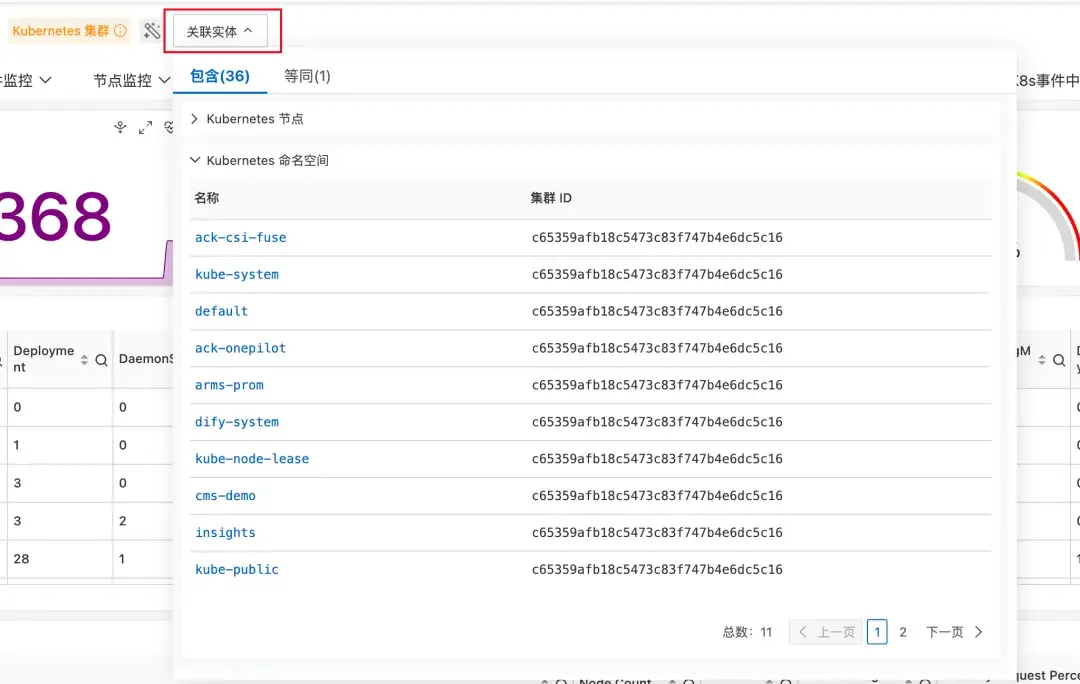Click the 上一页 previous page button
The width and height of the screenshot is (1080, 684).
(x=827, y=632)
